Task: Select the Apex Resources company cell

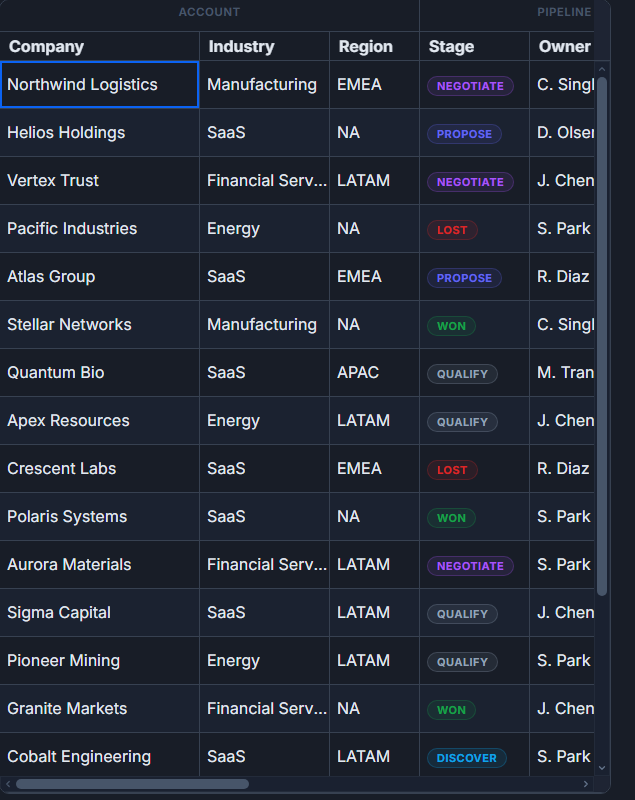Action: pyautogui.click(x=99, y=420)
